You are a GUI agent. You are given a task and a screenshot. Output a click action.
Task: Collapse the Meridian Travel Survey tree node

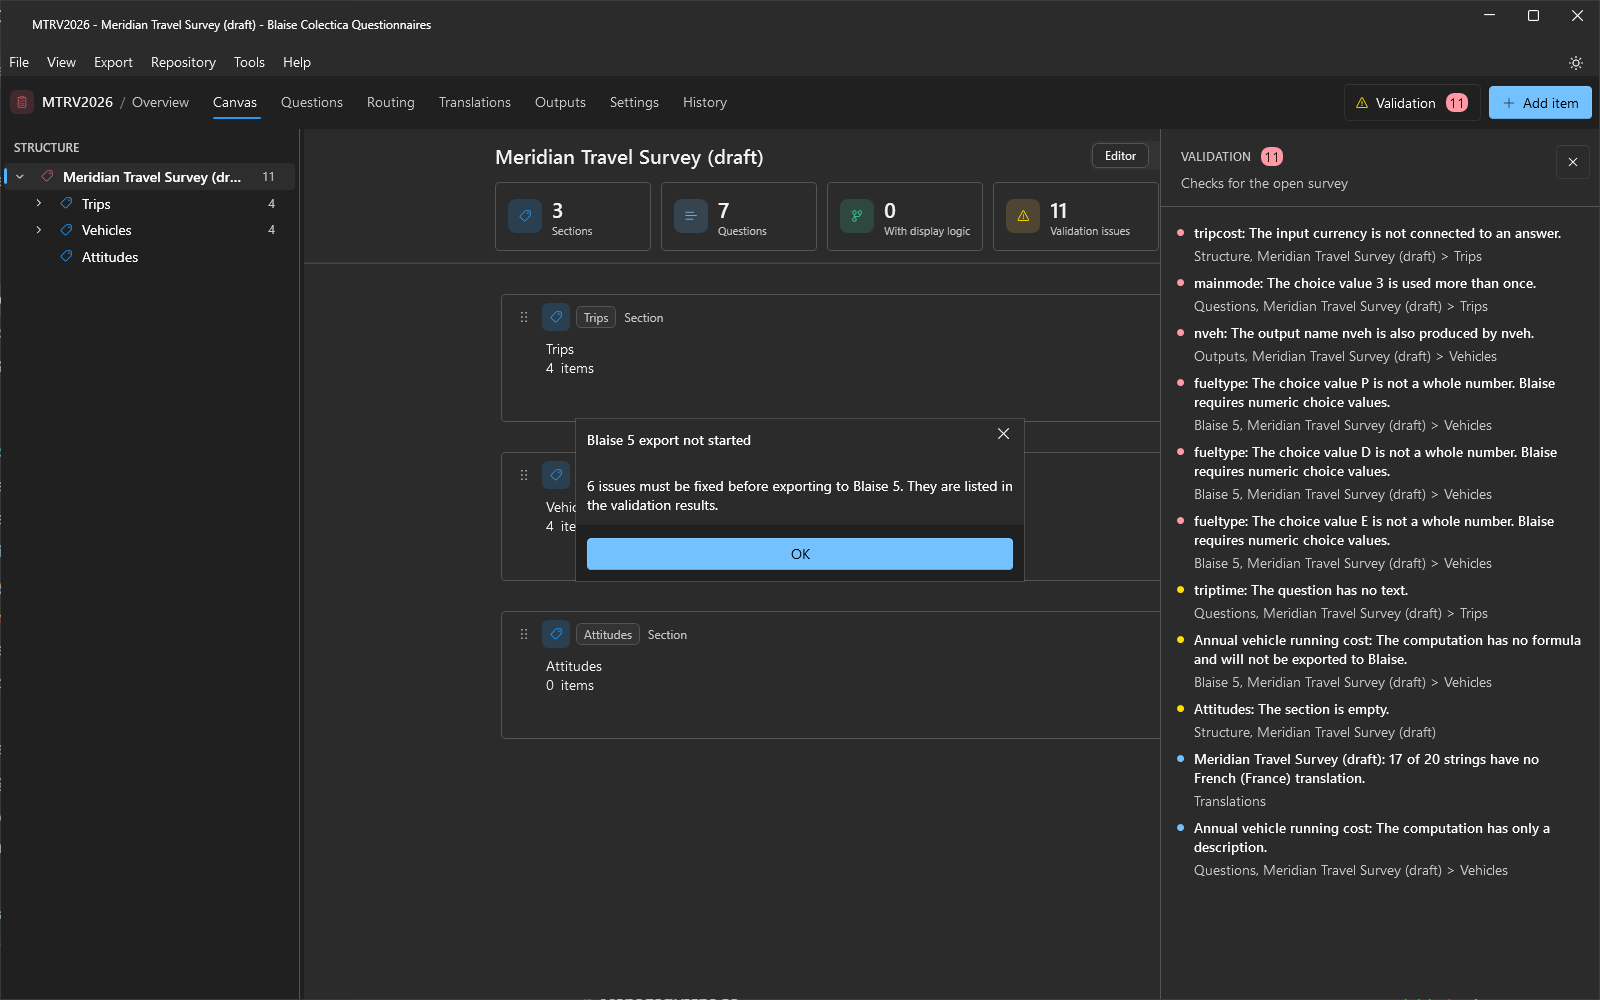[x=20, y=176]
